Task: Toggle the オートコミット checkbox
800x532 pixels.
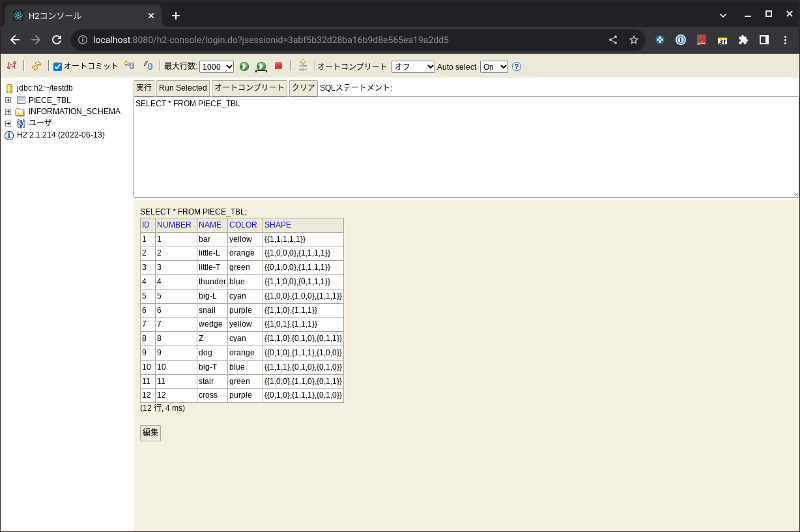Action: click(58, 66)
